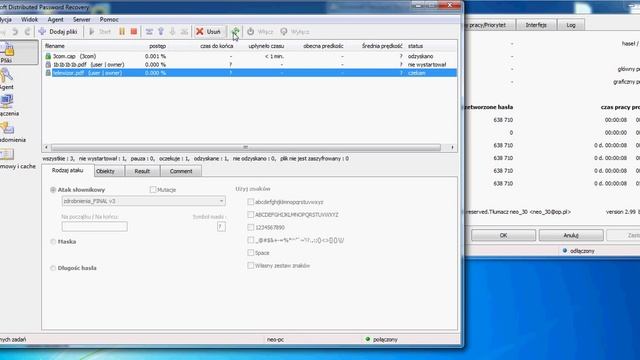Click the blue disconnected indicator in right window
The image size is (640, 360).
(x=565, y=251)
